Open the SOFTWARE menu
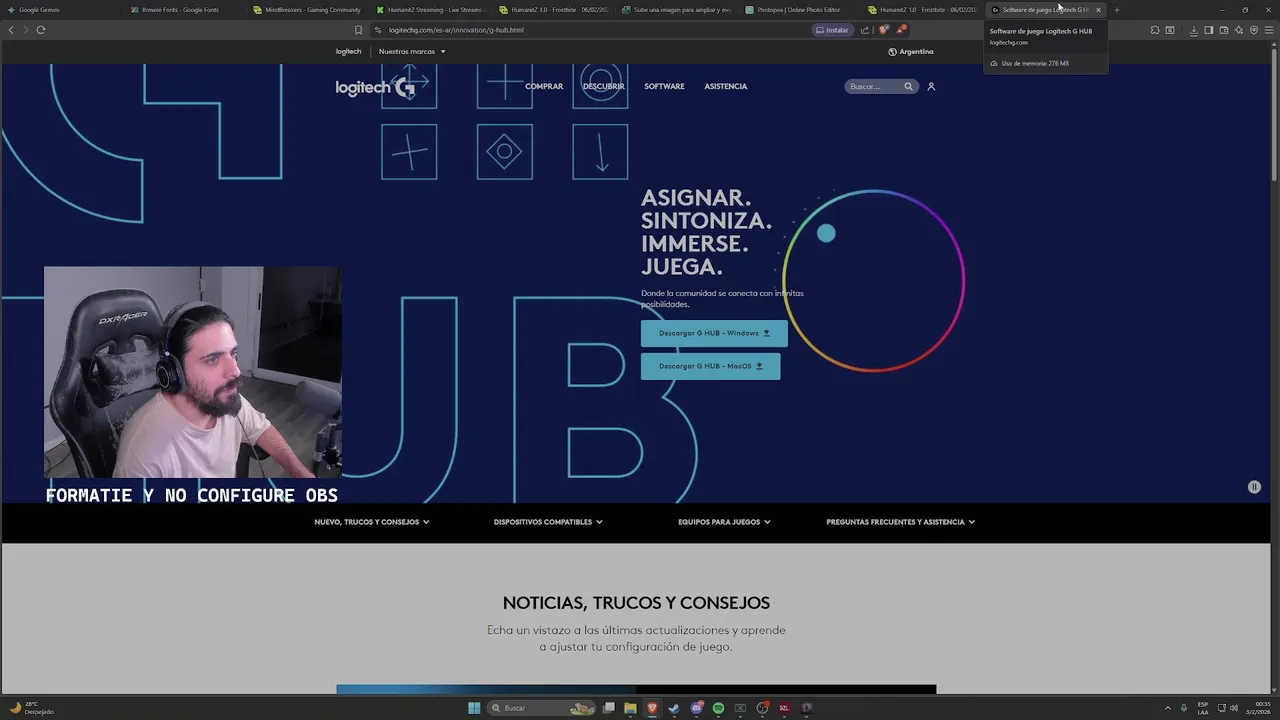Image resolution: width=1280 pixels, height=720 pixels. pos(664,86)
